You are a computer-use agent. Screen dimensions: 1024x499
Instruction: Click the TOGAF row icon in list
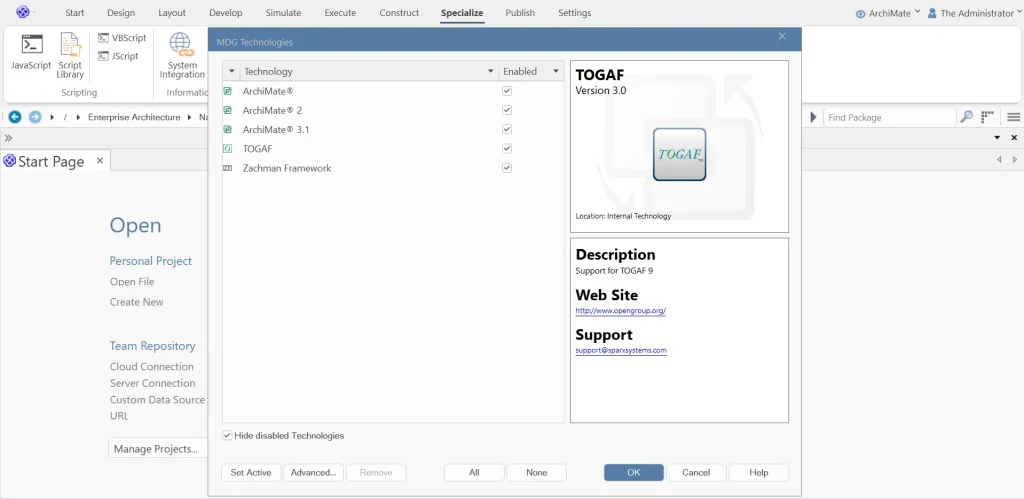click(228, 149)
